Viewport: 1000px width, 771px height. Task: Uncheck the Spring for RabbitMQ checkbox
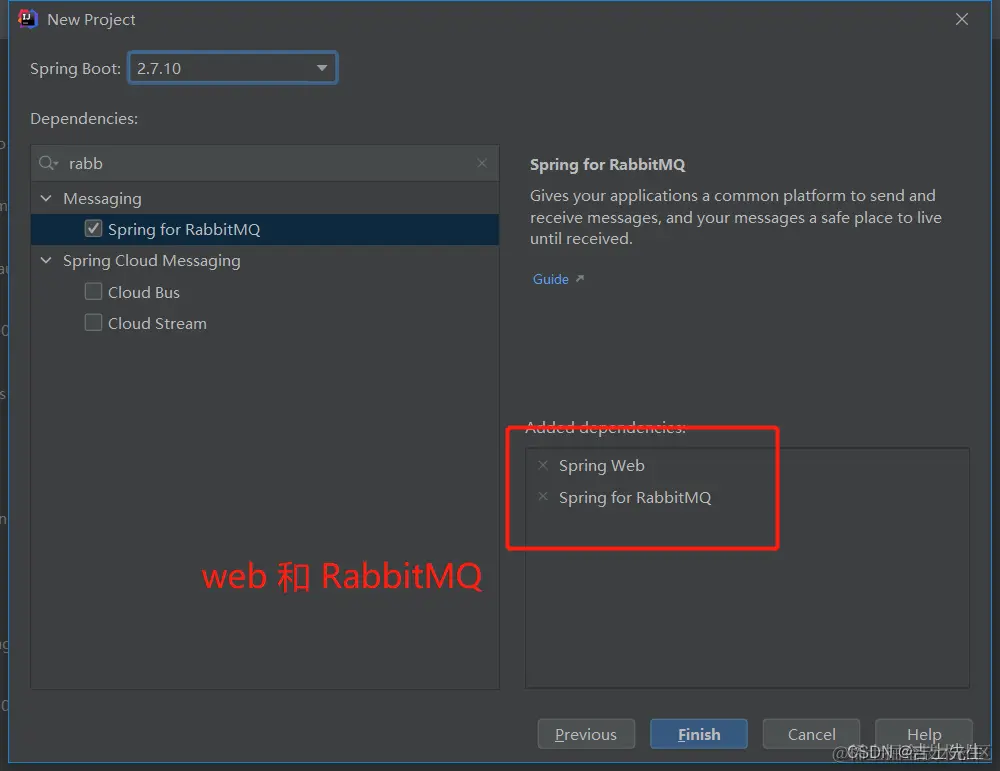coord(93,228)
